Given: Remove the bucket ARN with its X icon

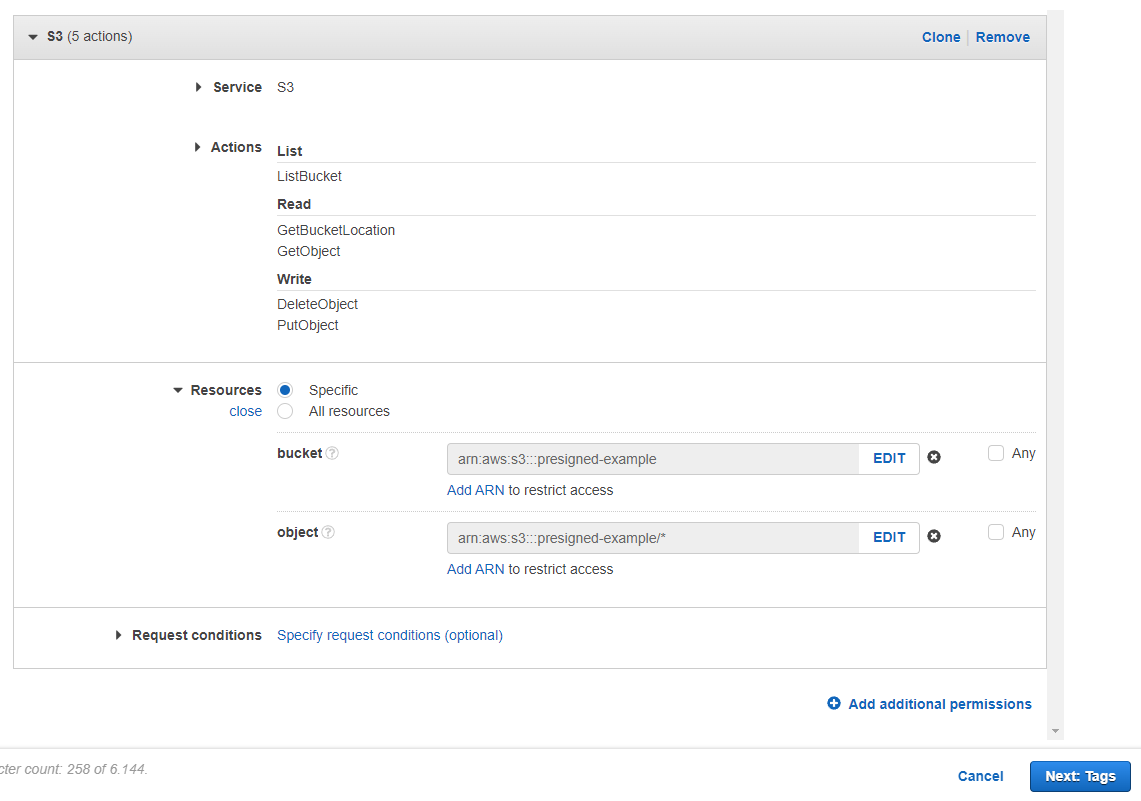Looking at the screenshot, I should pyautogui.click(x=934, y=457).
